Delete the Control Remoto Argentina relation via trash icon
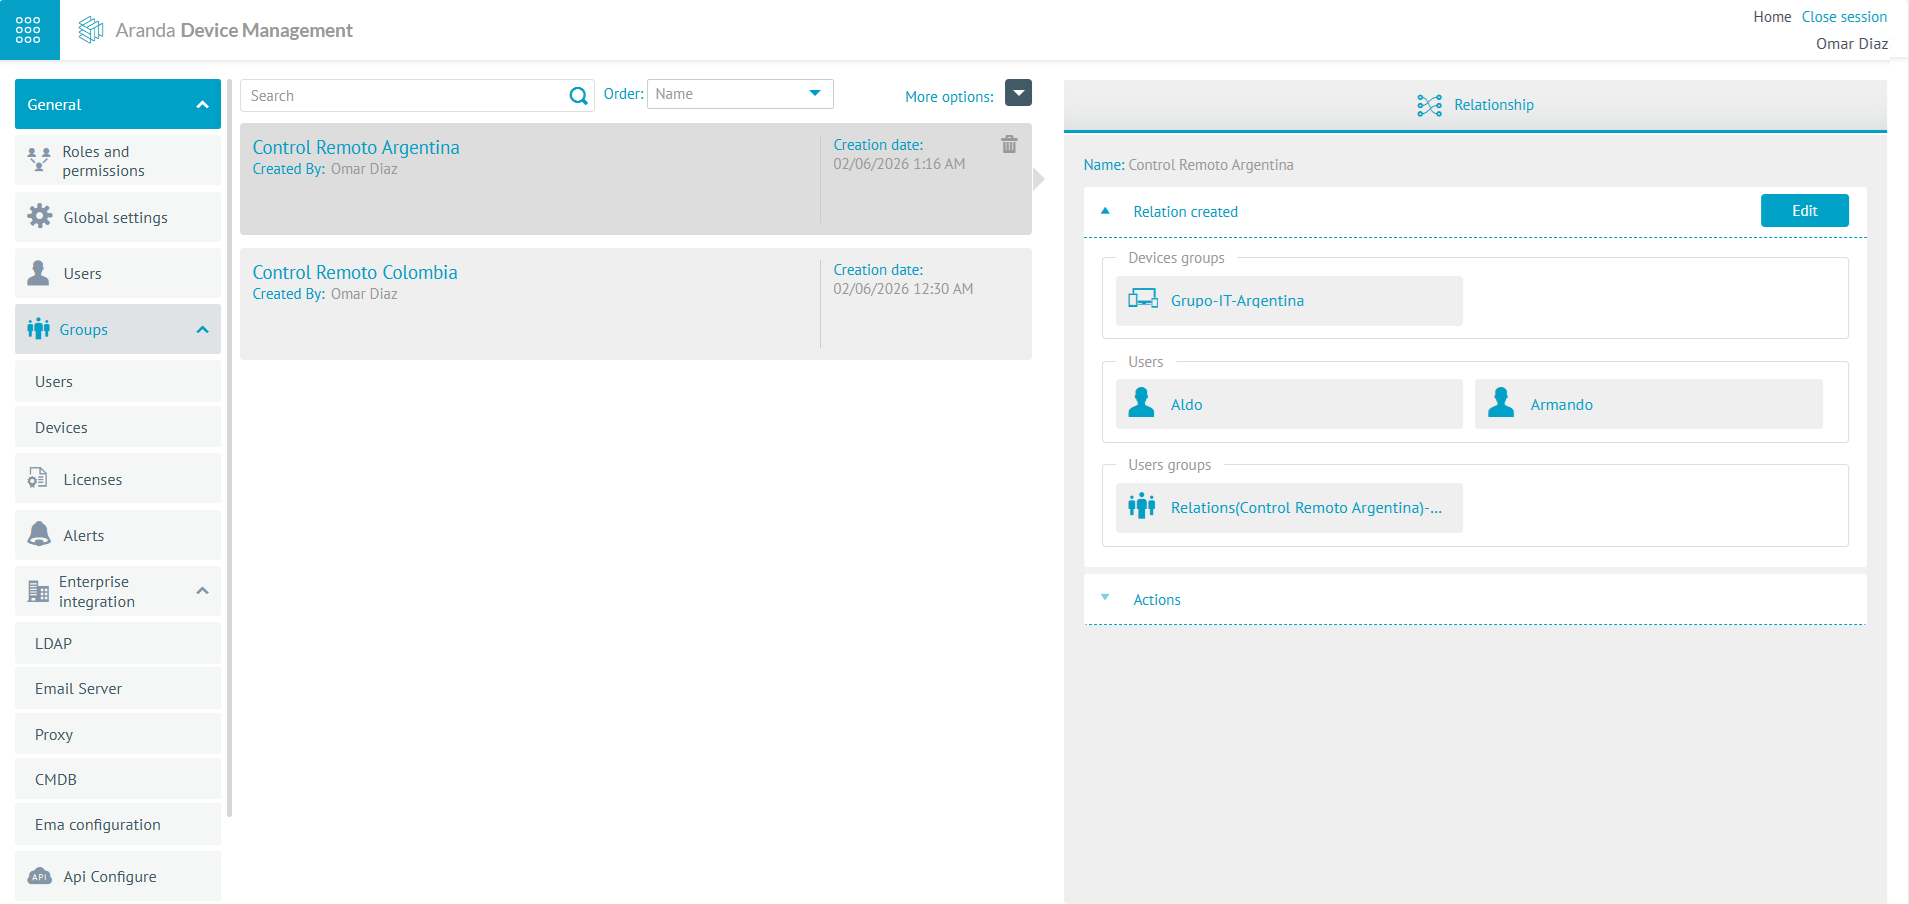The image size is (1909, 904). pyautogui.click(x=1009, y=145)
